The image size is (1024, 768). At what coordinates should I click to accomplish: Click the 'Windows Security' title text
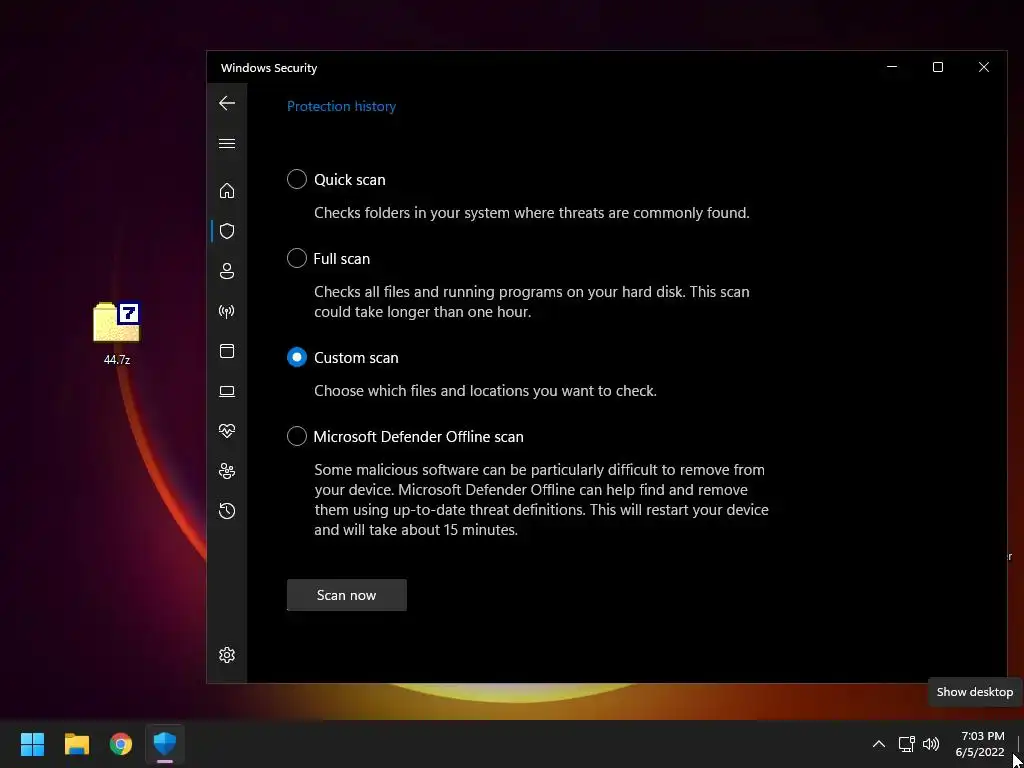click(269, 68)
